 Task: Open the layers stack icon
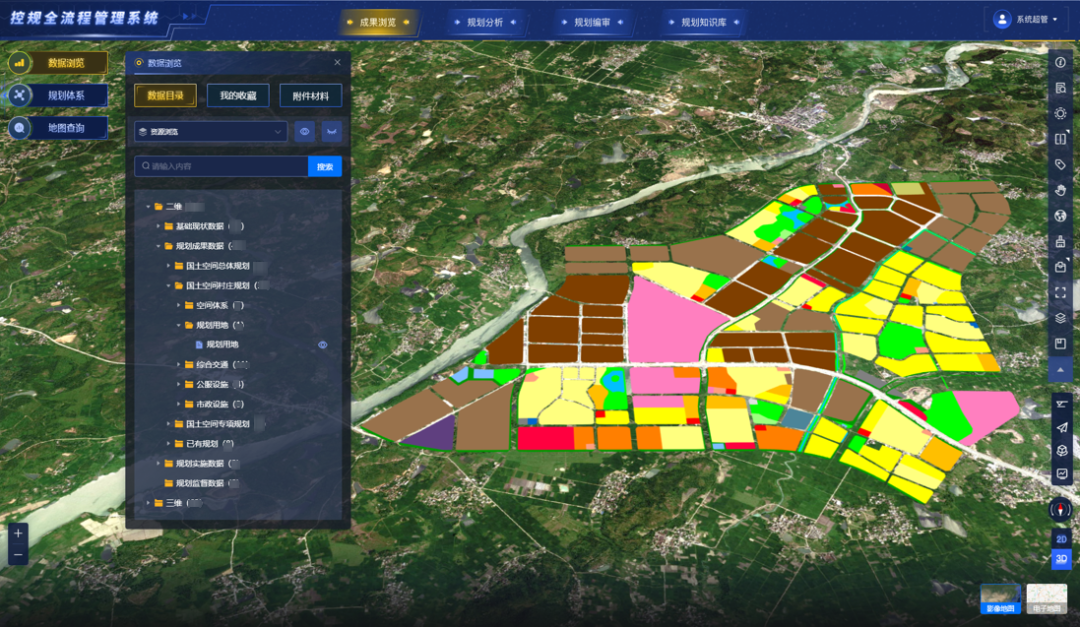pos(1060,318)
